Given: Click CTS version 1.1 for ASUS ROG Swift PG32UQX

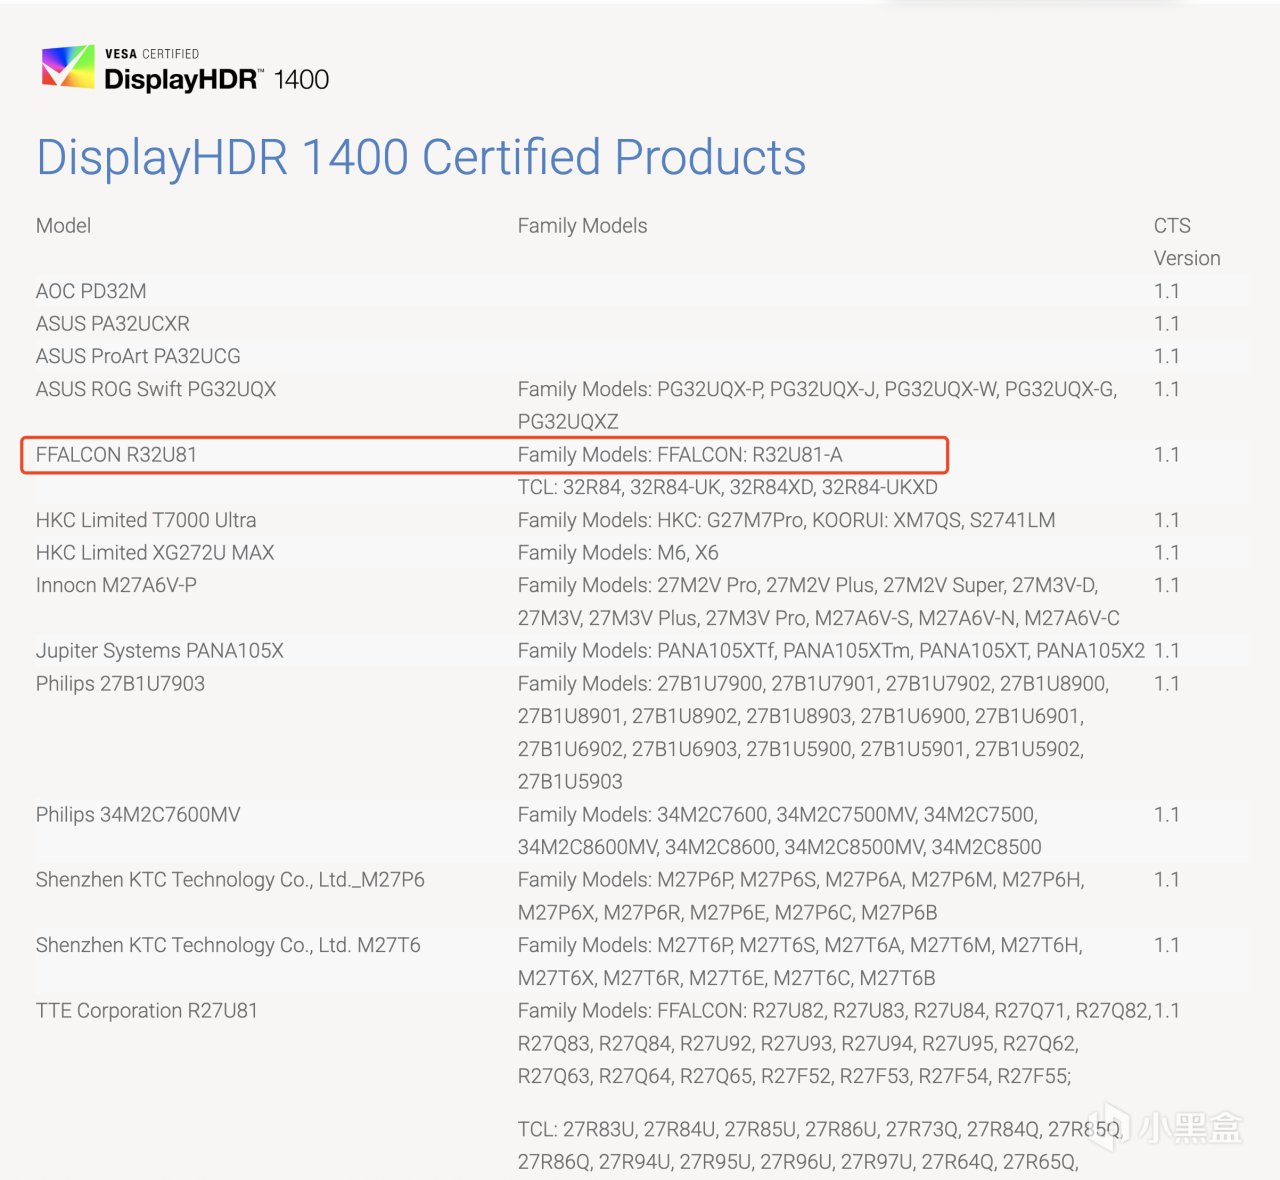Looking at the screenshot, I should click(x=1166, y=389).
